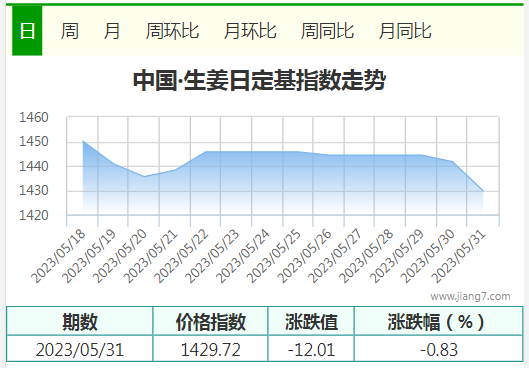Click the 涨跌幅（%） column header
Viewport: 529px width, 368px height.
coord(439,321)
